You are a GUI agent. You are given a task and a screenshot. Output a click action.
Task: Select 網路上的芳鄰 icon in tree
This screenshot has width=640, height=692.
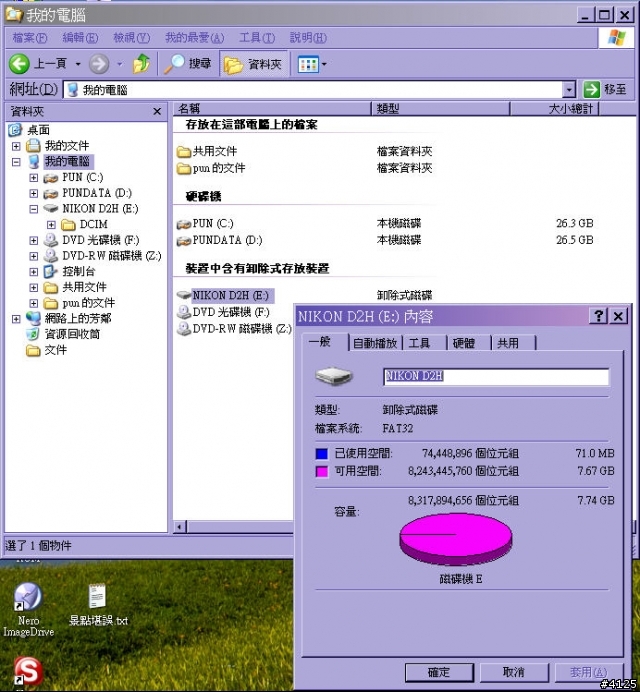(x=33, y=318)
